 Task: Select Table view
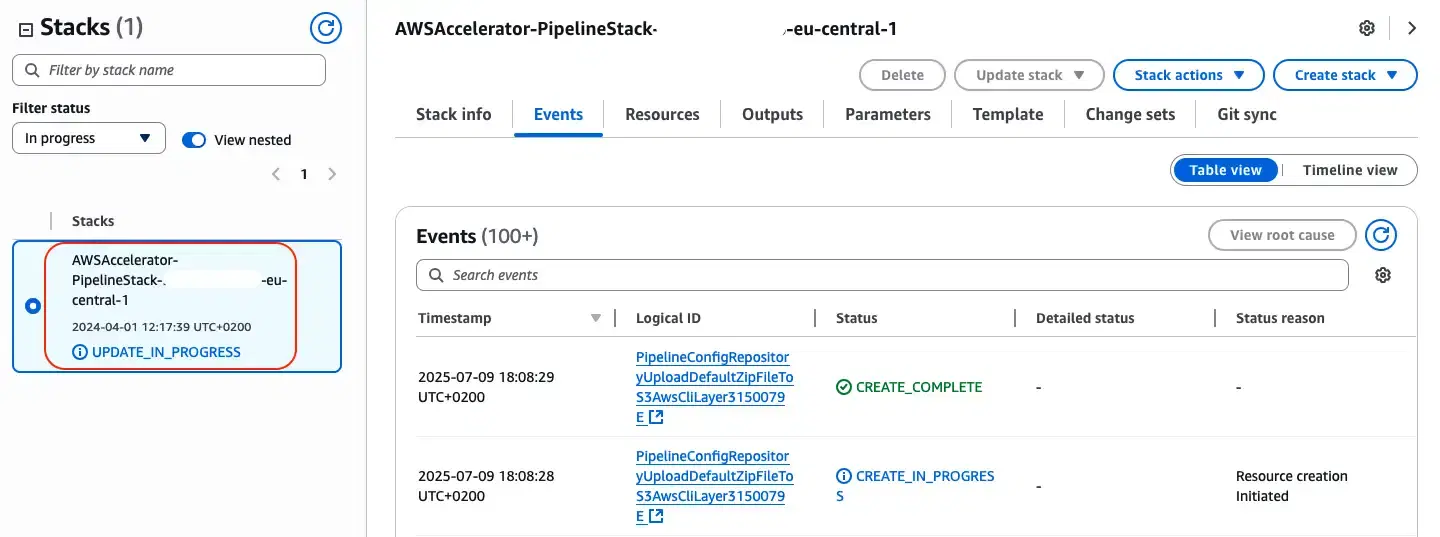pyautogui.click(x=1226, y=170)
